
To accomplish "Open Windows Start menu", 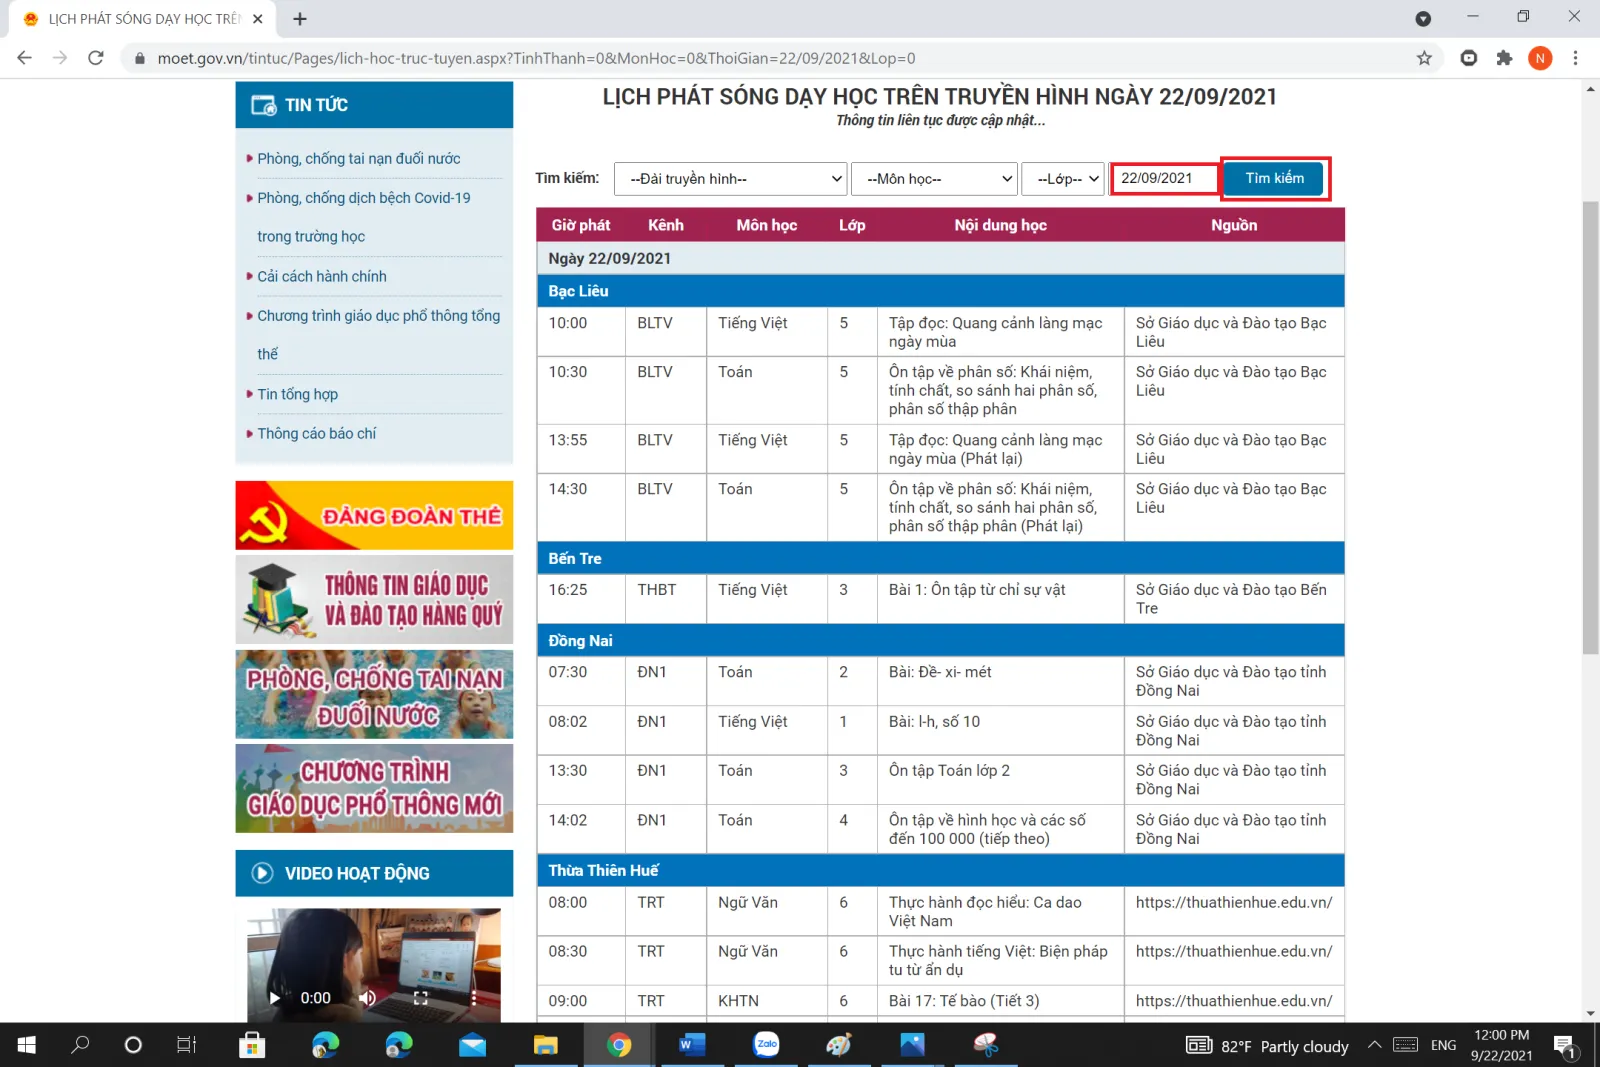I will 27,1045.
